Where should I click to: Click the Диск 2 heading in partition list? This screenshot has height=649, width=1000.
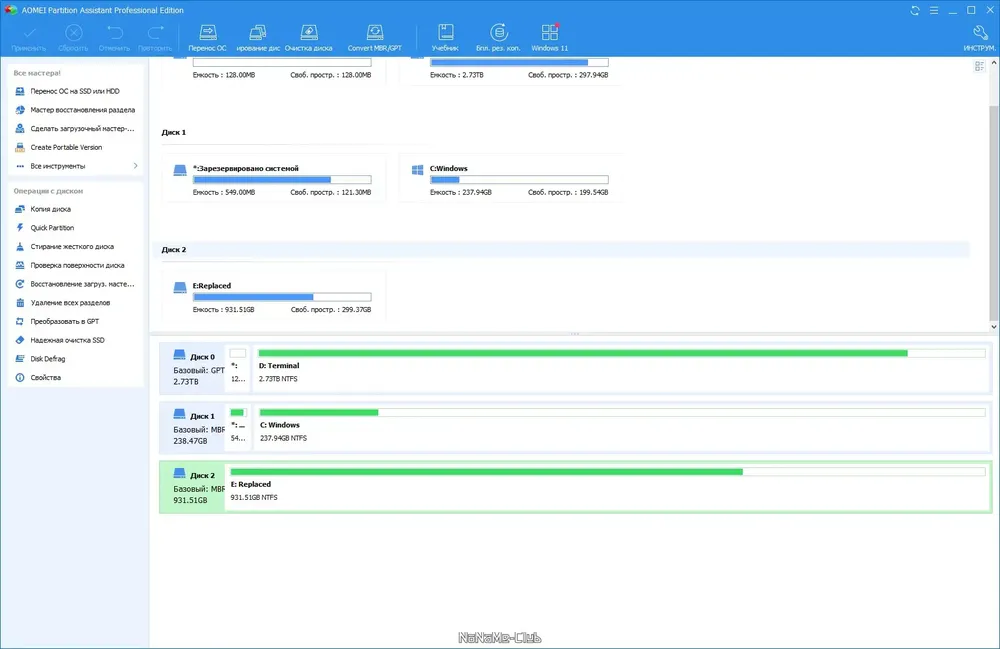point(173,250)
